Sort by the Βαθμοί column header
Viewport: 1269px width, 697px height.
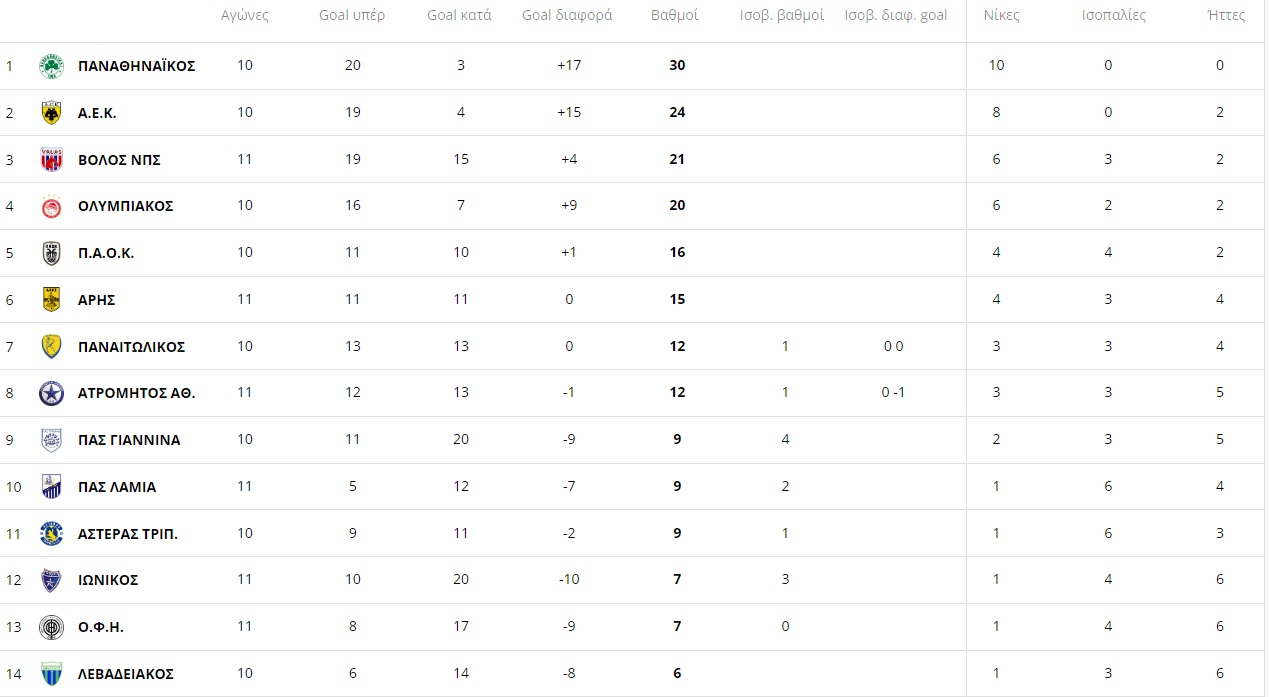[675, 16]
